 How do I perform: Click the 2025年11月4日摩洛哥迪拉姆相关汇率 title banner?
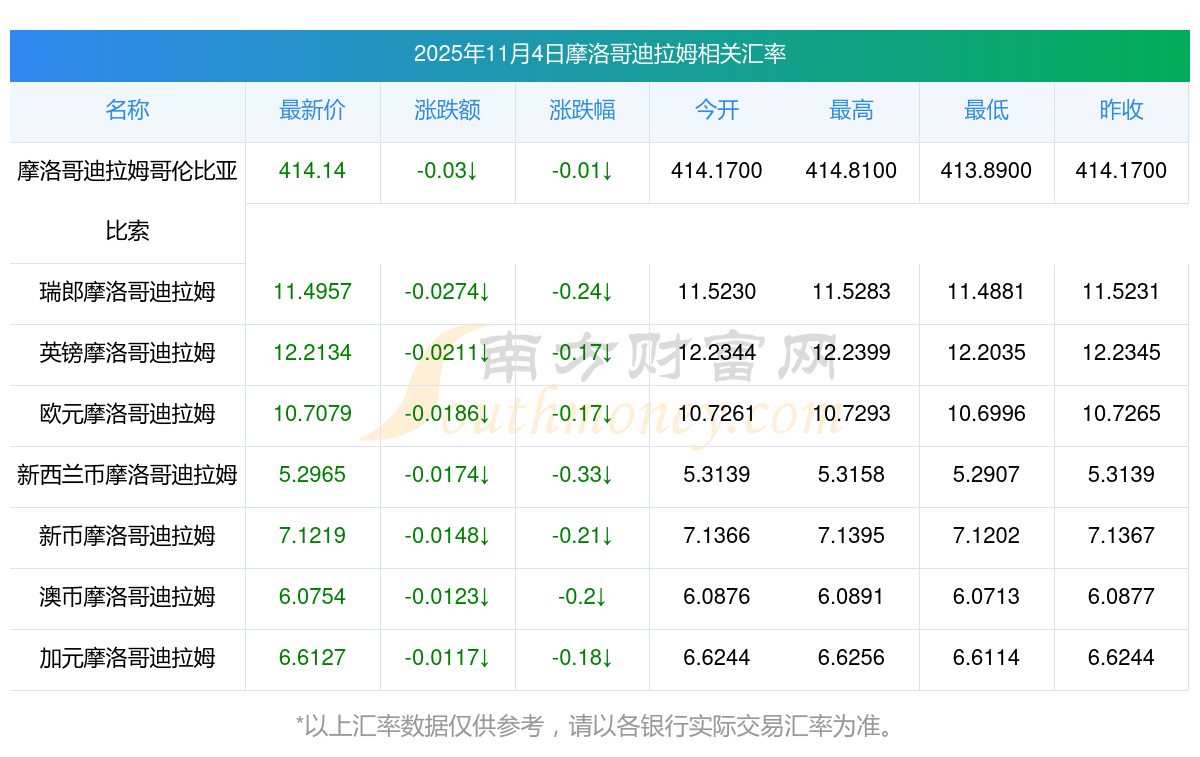coord(600,54)
